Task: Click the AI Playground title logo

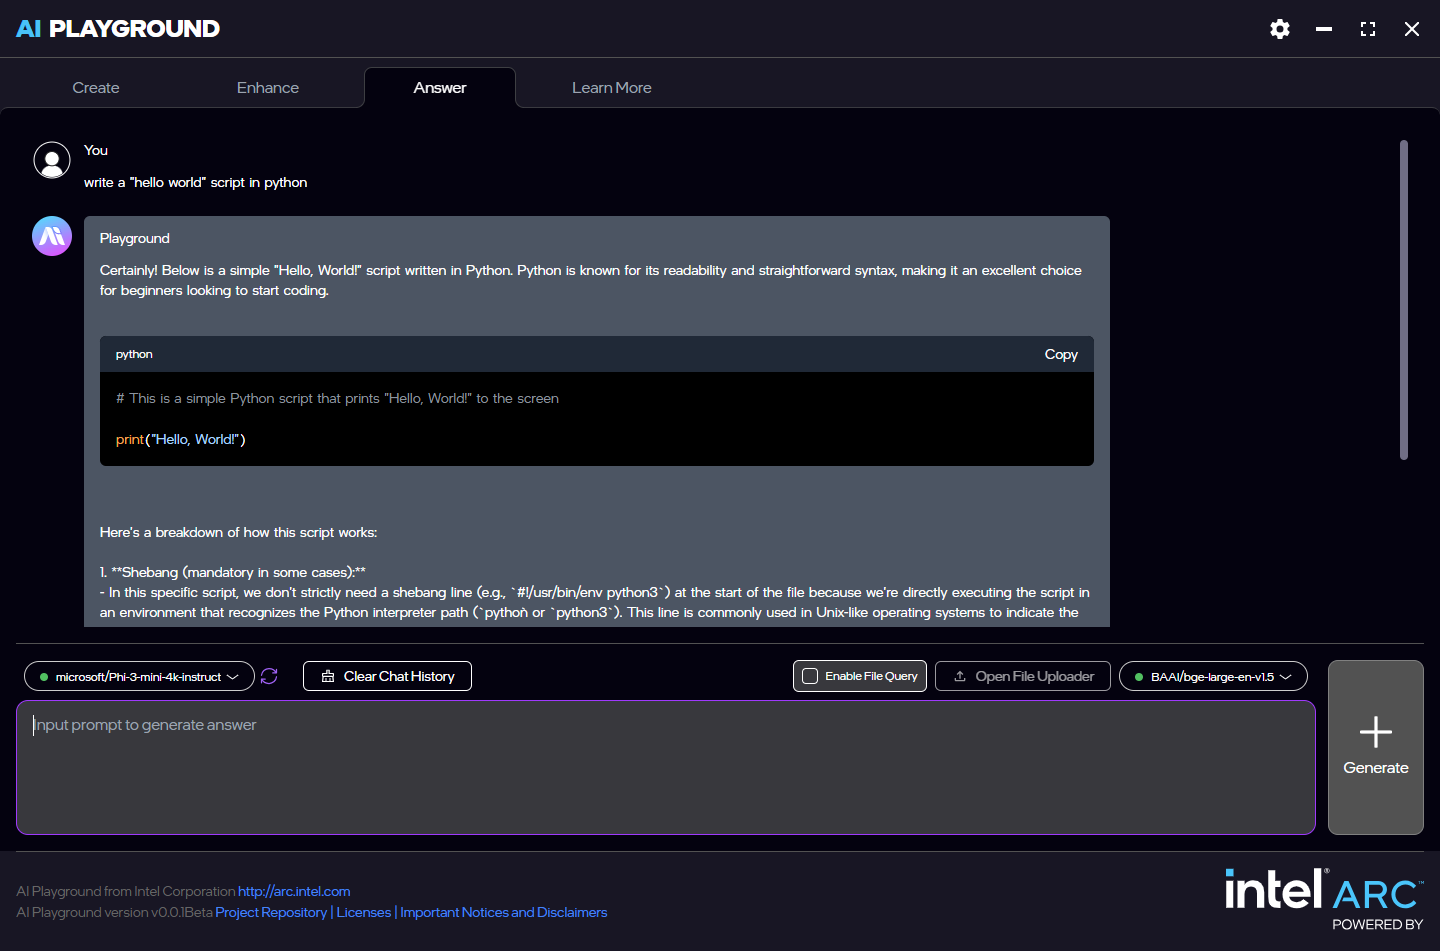Action: point(118,29)
